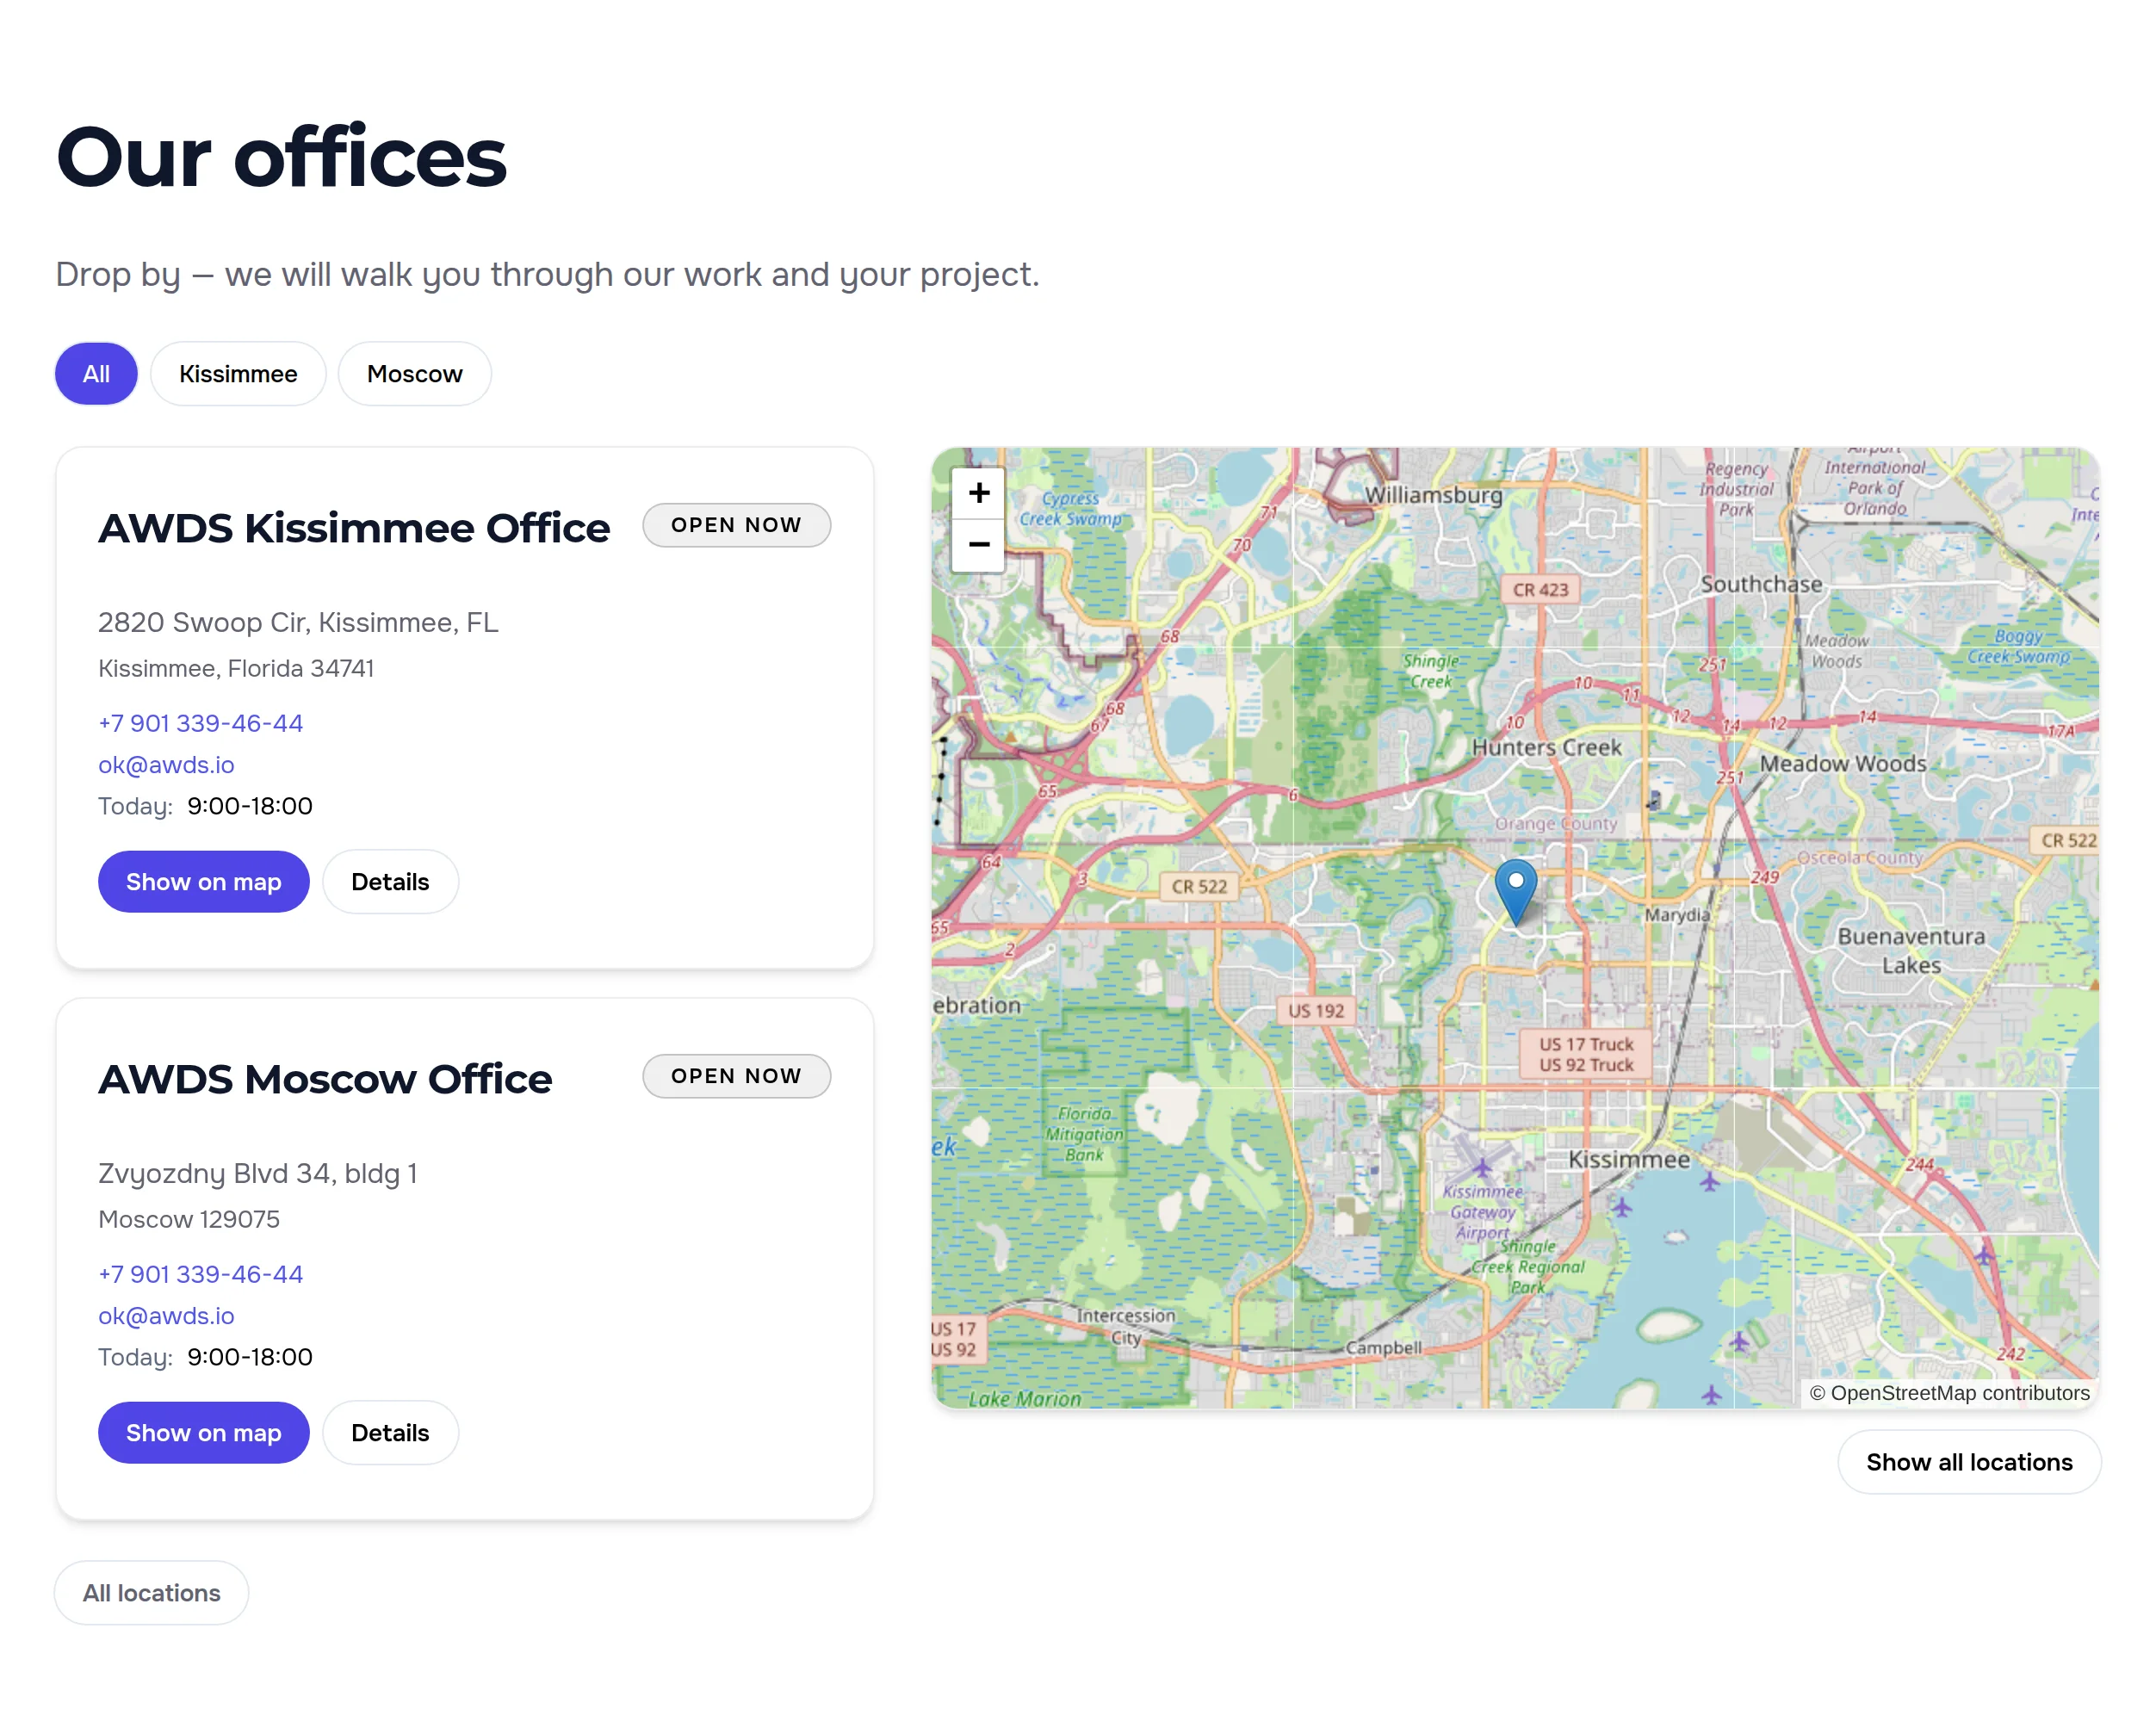2156x1734 pixels.
Task: Click address Zvyozdny Blvd 34, bldg 1
Action: point(258,1173)
